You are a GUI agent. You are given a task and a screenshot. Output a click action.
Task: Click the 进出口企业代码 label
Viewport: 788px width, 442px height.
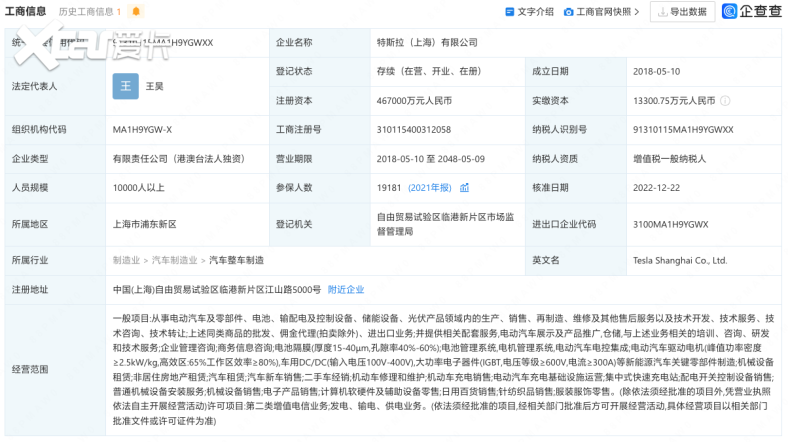564,224
